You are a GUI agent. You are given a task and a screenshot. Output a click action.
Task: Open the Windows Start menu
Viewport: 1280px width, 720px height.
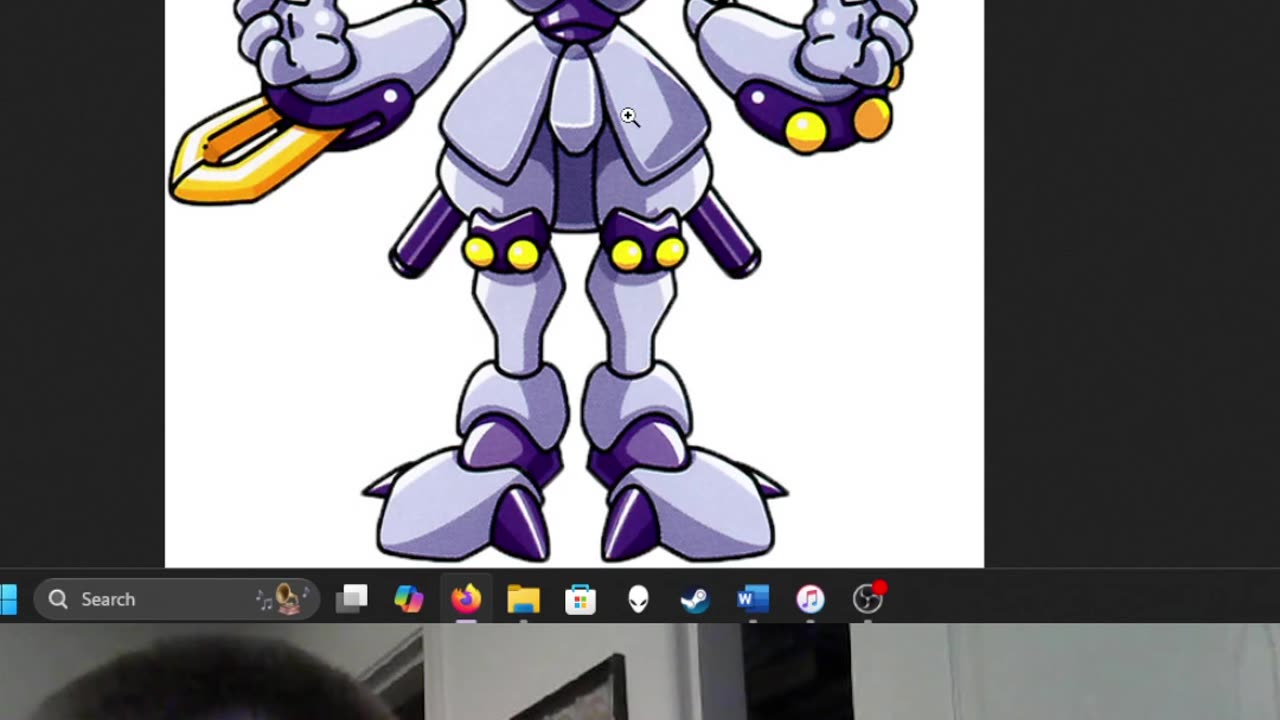[x=8, y=599]
